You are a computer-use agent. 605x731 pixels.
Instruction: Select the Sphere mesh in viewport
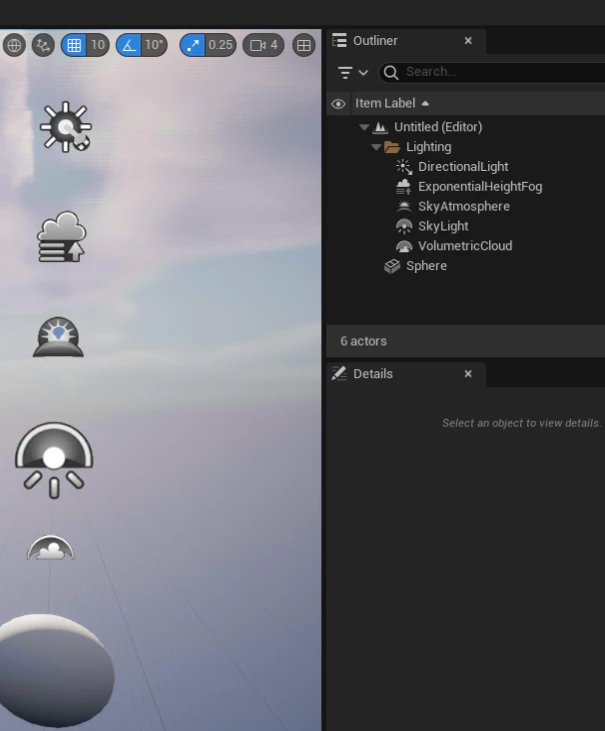55,670
